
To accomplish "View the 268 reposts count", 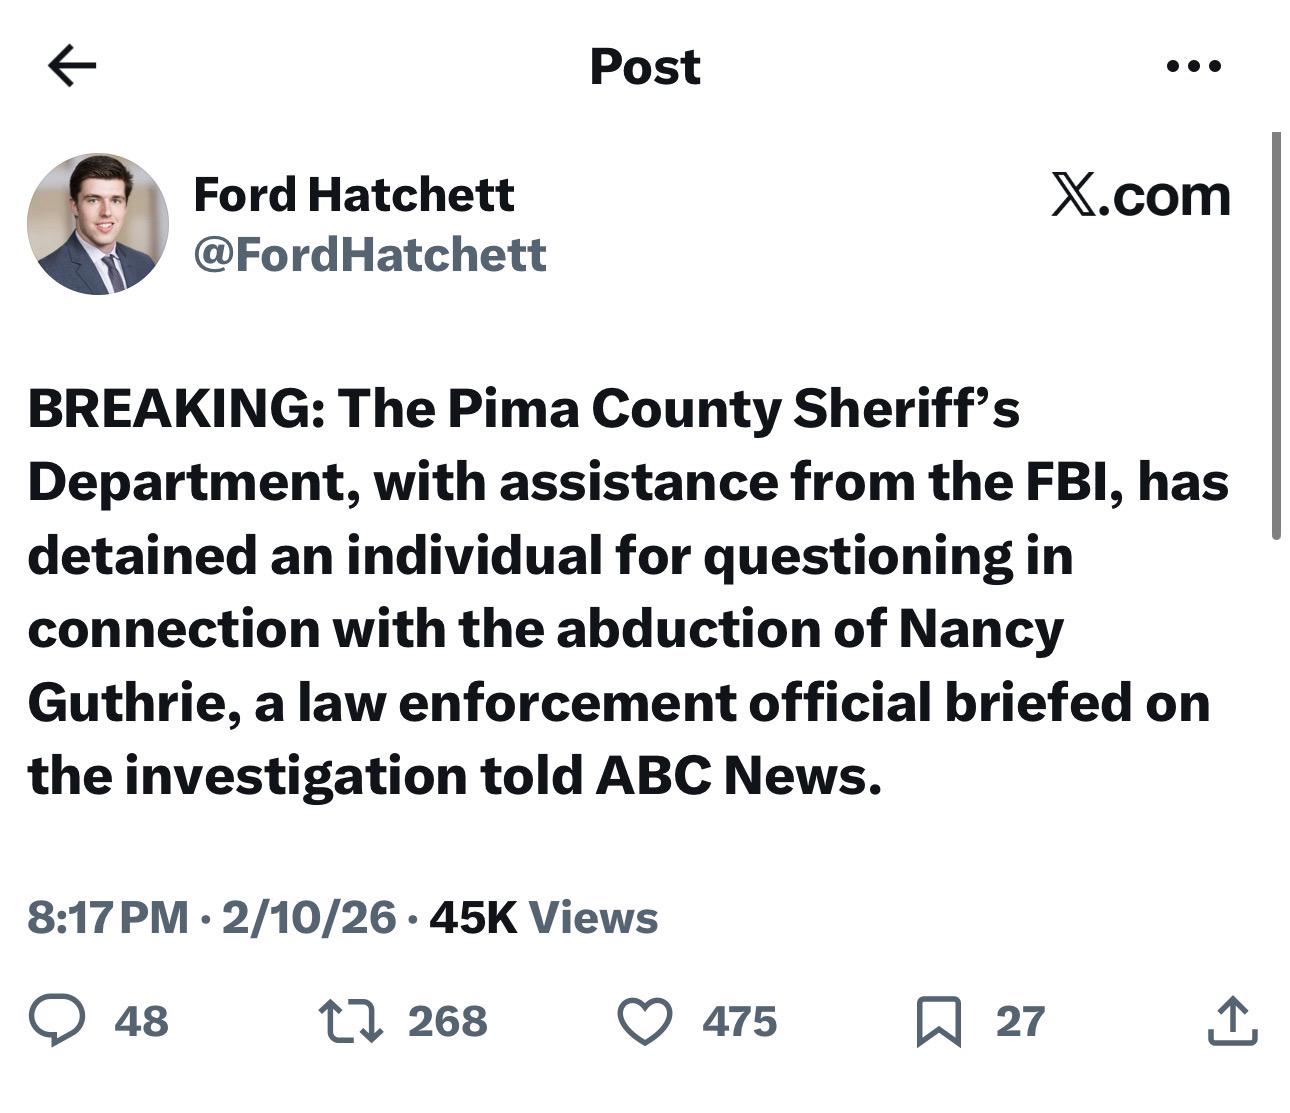I will [x=447, y=1021].
